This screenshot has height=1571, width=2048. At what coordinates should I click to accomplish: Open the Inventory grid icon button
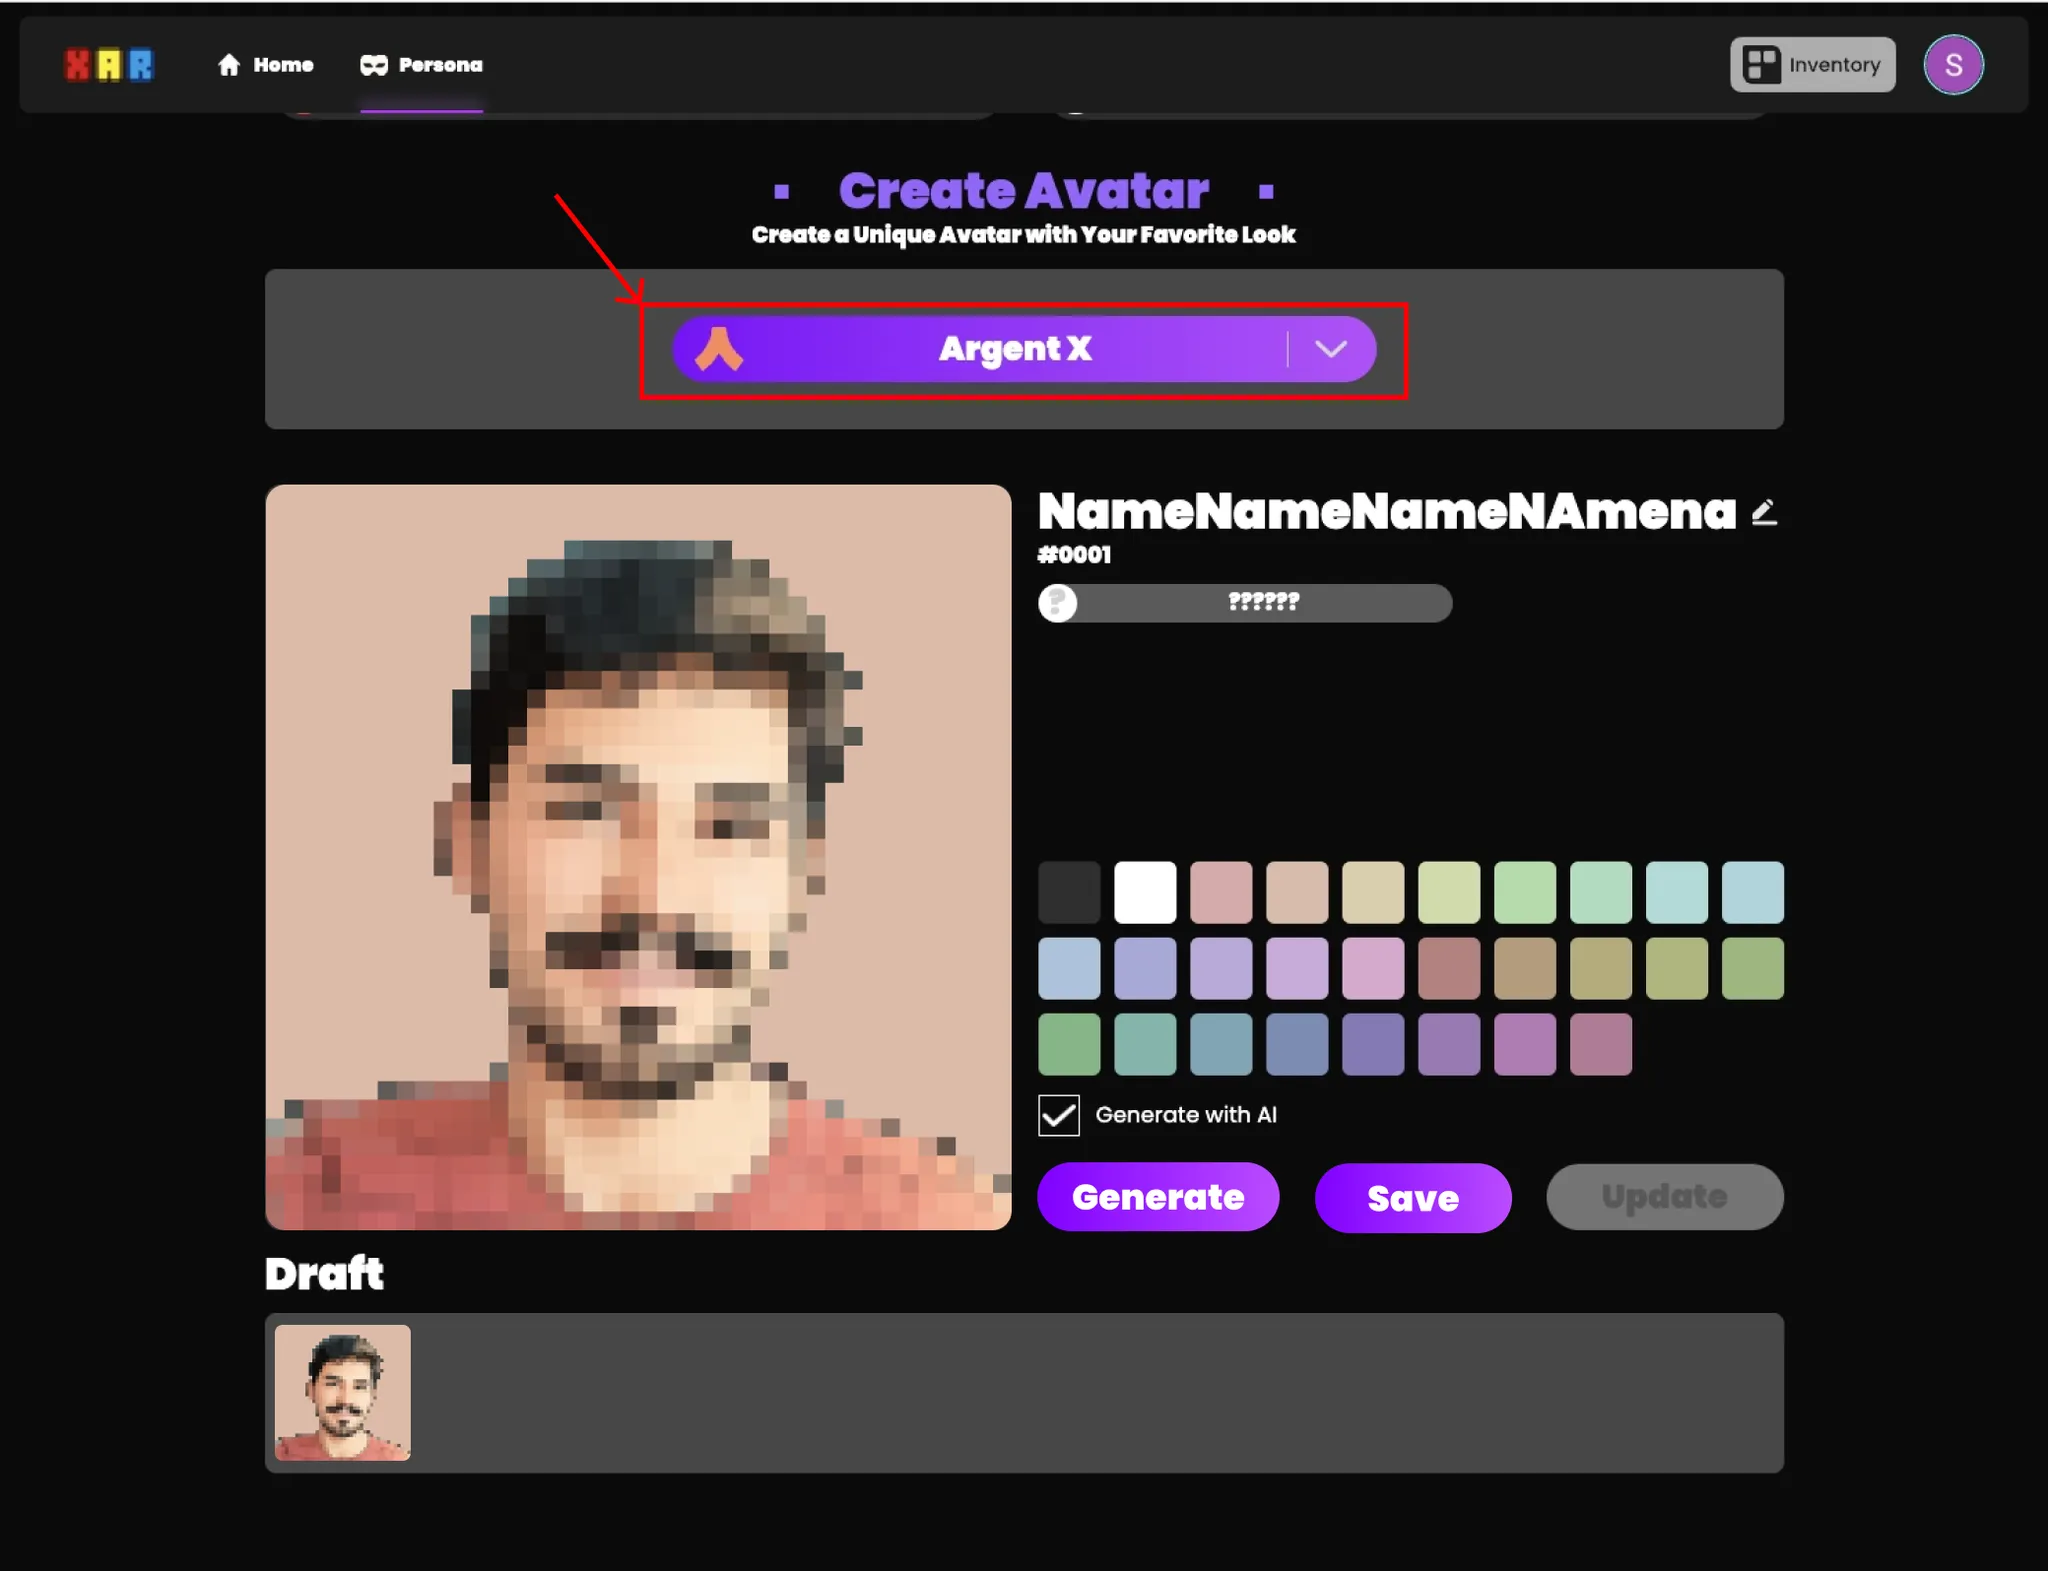click(1761, 65)
